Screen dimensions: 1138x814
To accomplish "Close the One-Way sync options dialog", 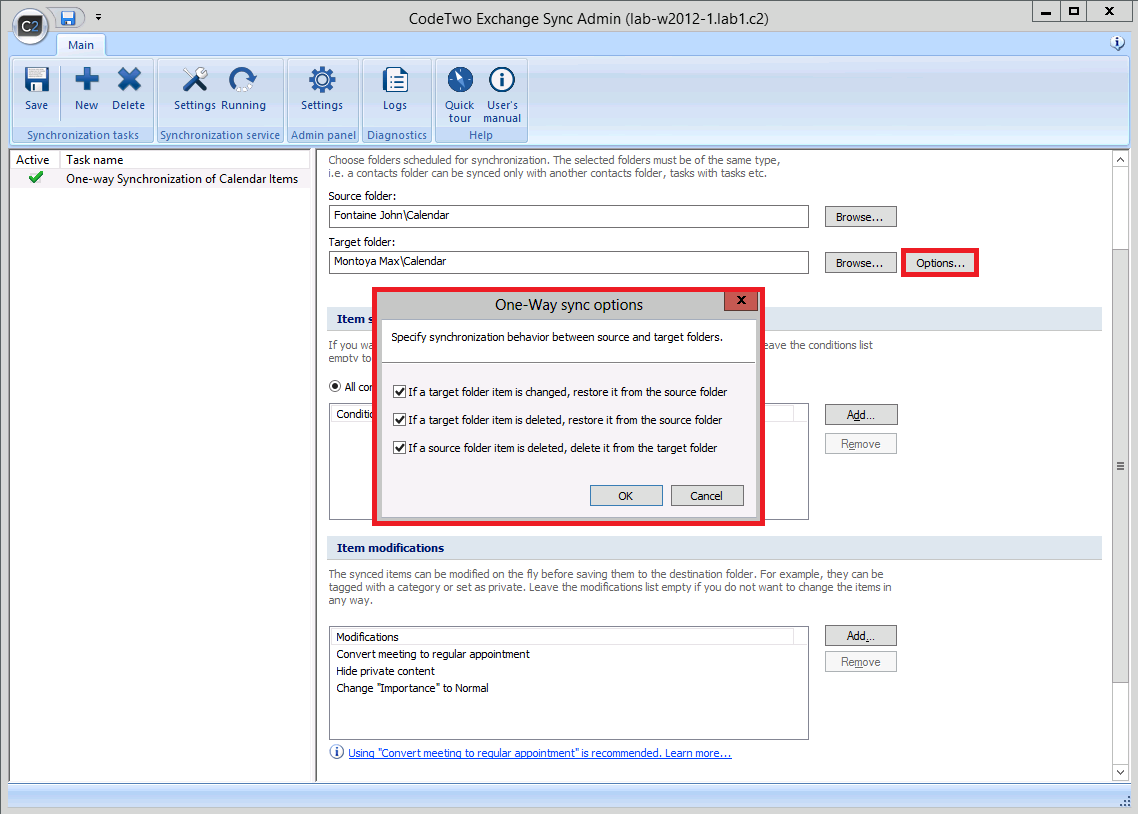I will 741,300.
